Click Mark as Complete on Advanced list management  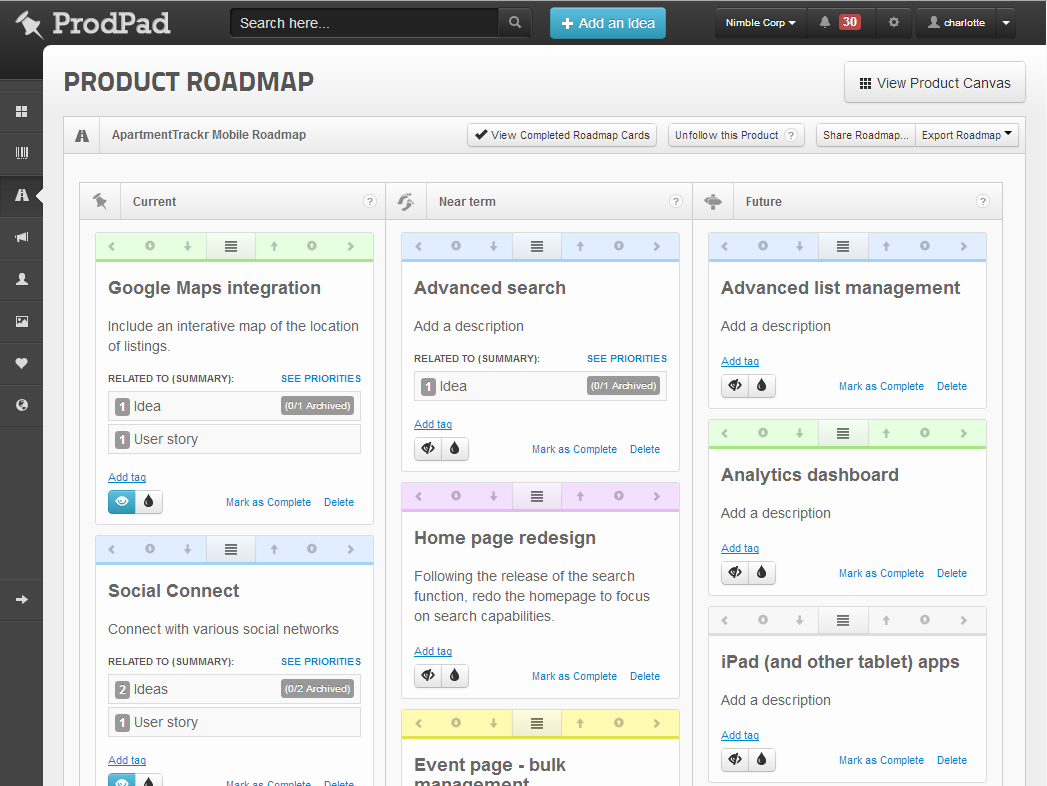pyautogui.click(x=881, y=386)
